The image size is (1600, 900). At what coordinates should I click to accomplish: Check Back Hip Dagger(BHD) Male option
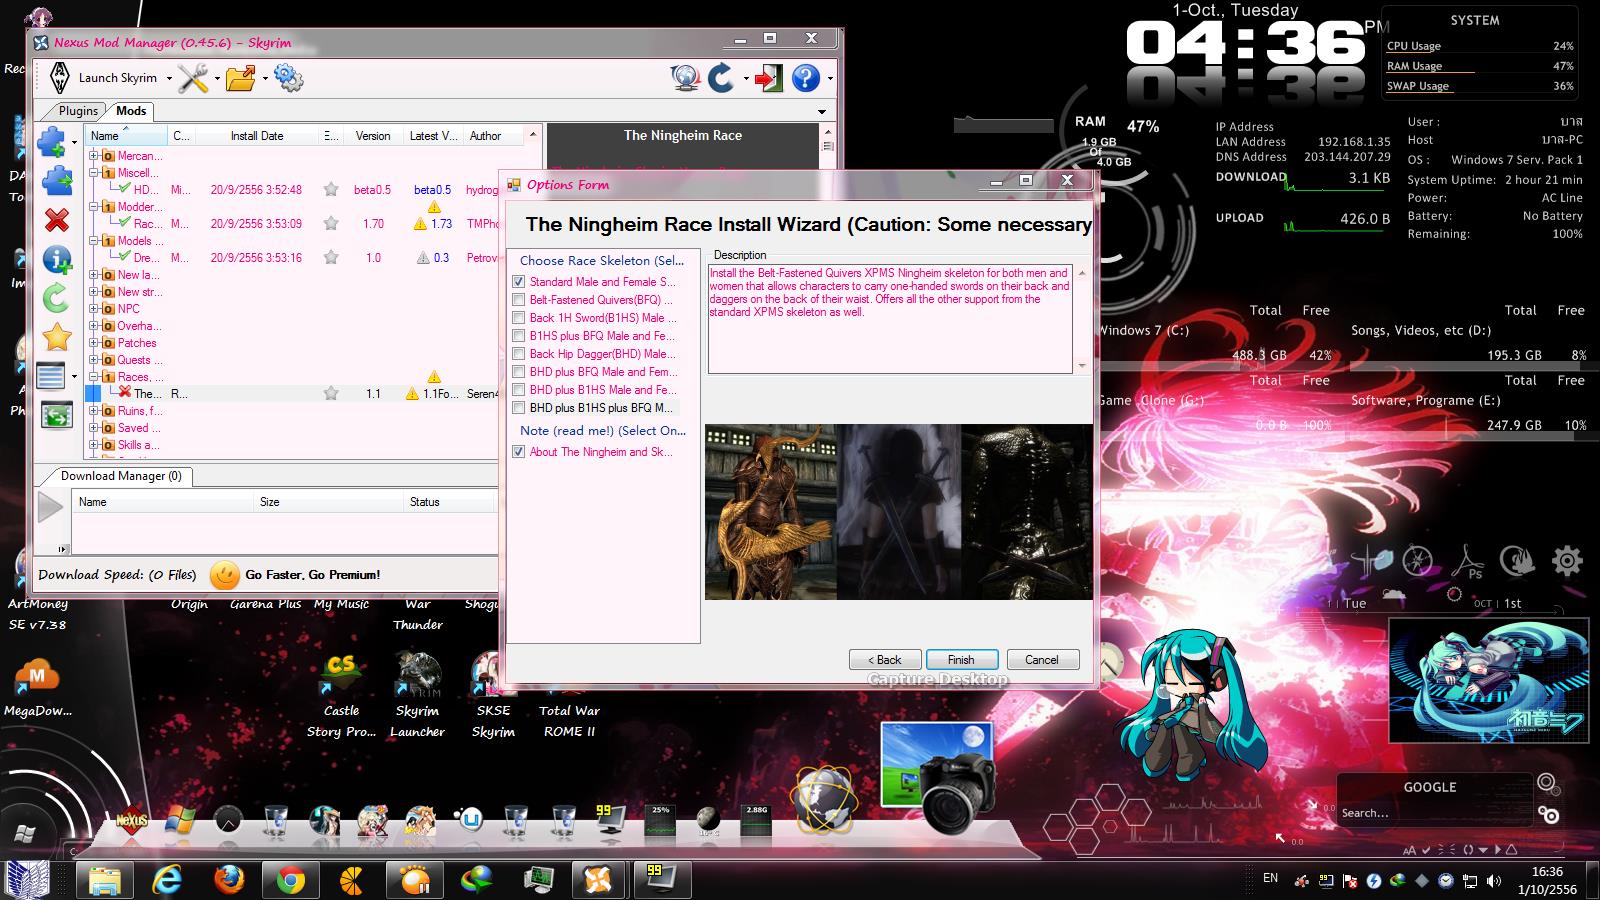click(x=518, y=354)
